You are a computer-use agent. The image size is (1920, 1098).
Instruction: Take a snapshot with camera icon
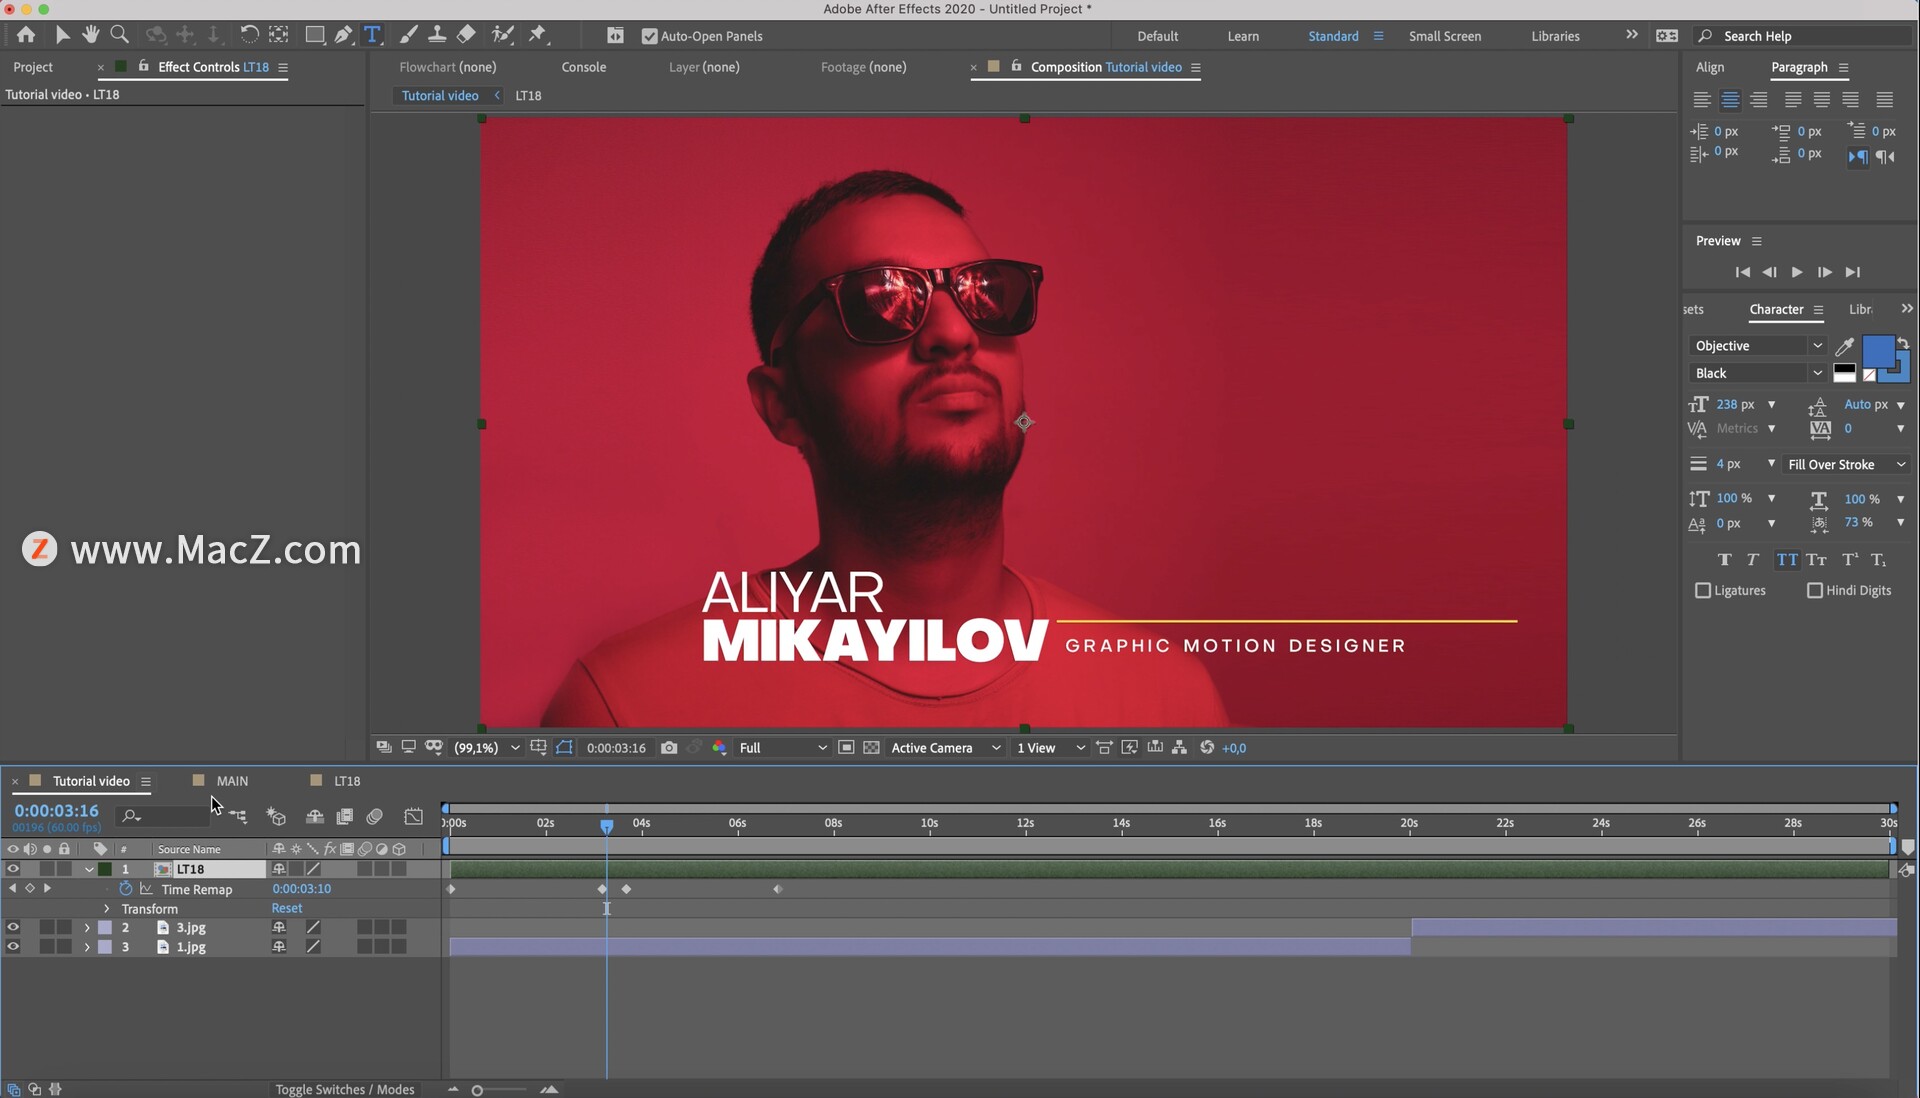coord(669,748)
